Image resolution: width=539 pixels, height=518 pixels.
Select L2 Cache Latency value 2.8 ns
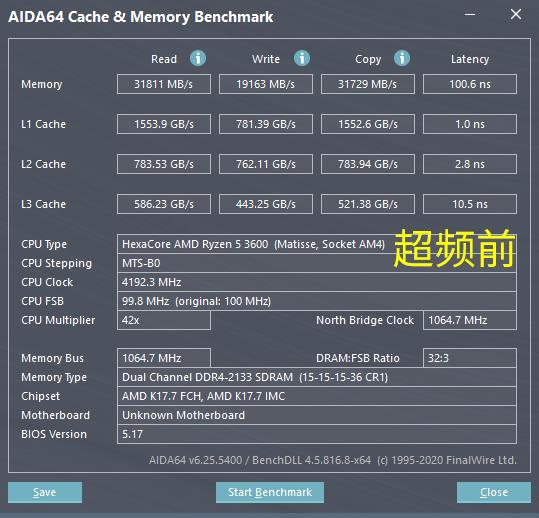(470, 164)
